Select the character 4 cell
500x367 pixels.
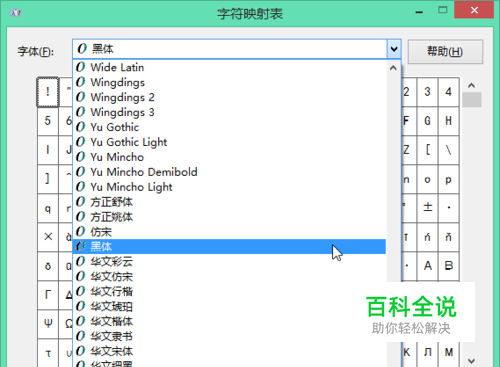pyautogui.click(x=449, y=92)
